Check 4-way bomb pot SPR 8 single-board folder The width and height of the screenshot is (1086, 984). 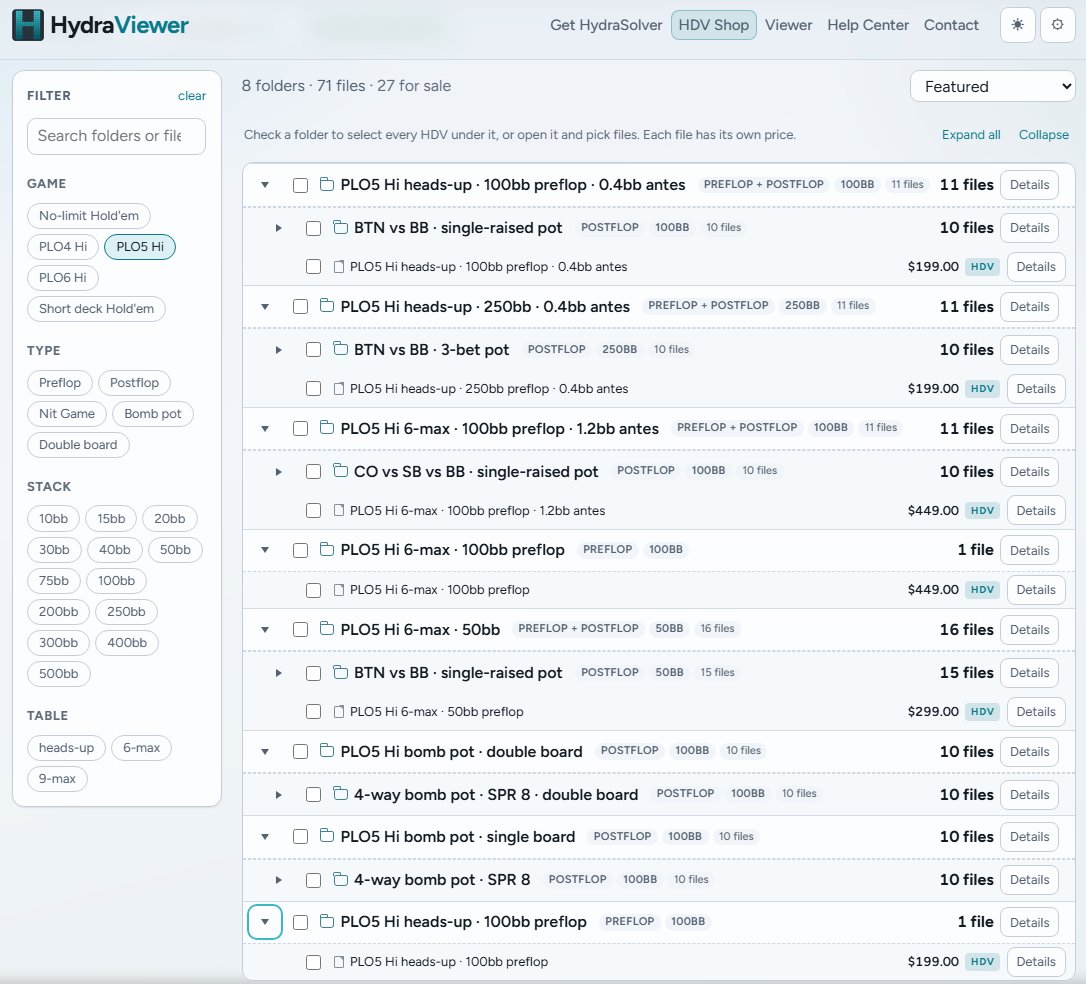coord(313,879)
